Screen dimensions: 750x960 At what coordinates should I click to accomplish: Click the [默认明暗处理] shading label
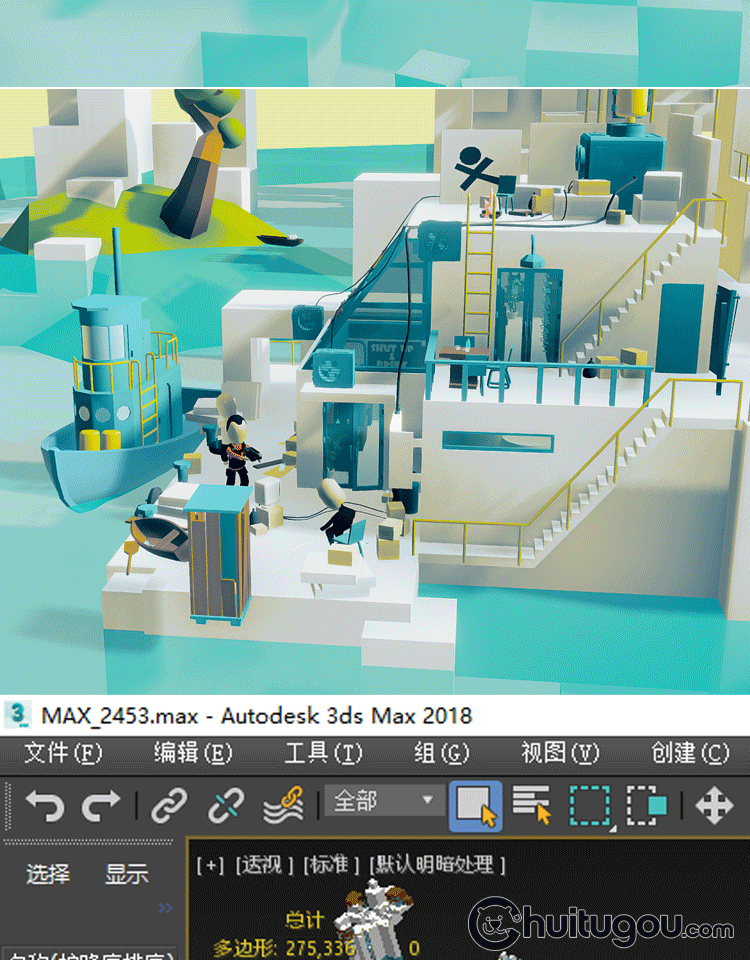[x=437, y=865]
